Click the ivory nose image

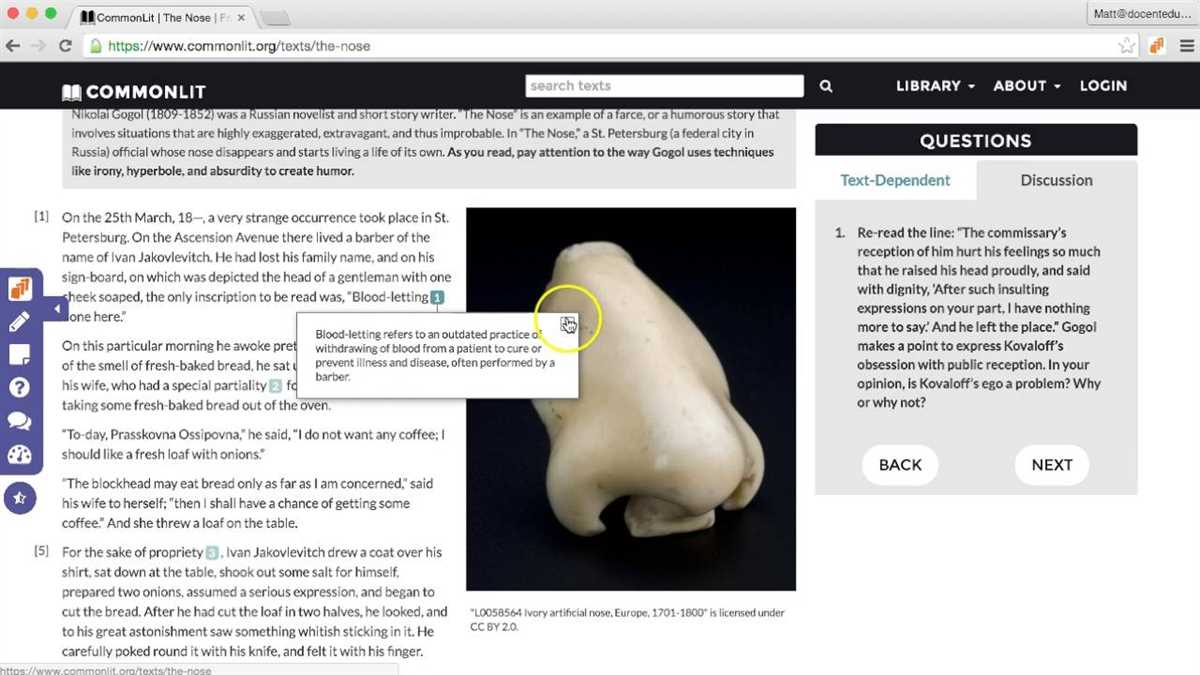(631, 399)
